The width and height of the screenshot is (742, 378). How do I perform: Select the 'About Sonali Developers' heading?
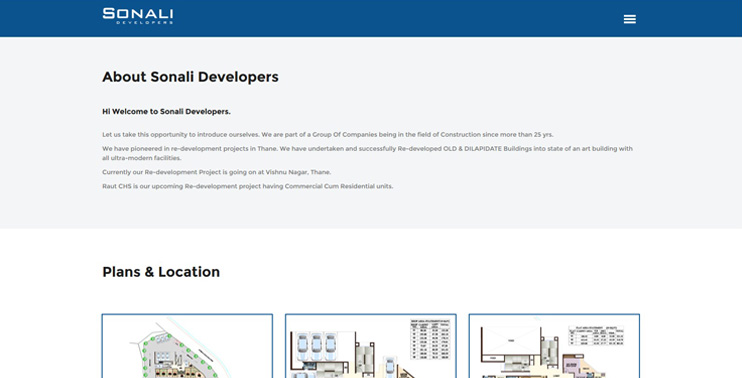point(190,77)
